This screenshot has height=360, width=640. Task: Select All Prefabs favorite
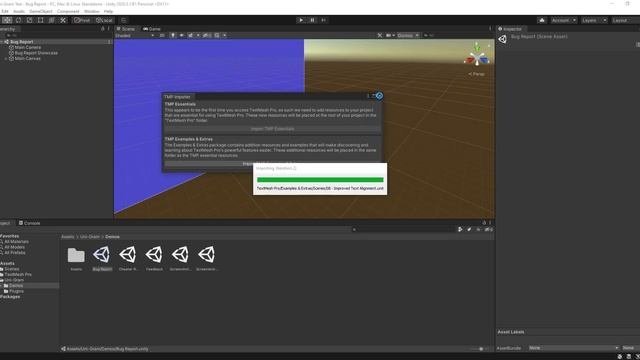click(x=15, y=253)
